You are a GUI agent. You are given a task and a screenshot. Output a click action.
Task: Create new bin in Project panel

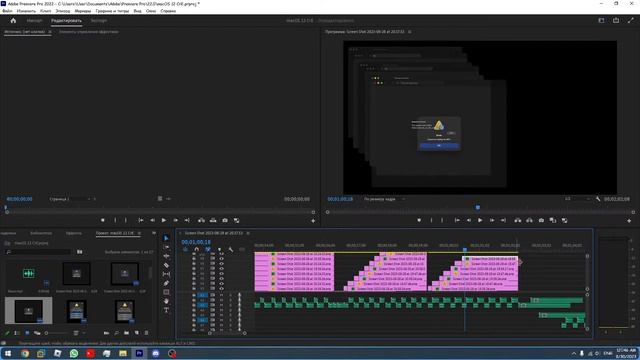click(127, 333)
